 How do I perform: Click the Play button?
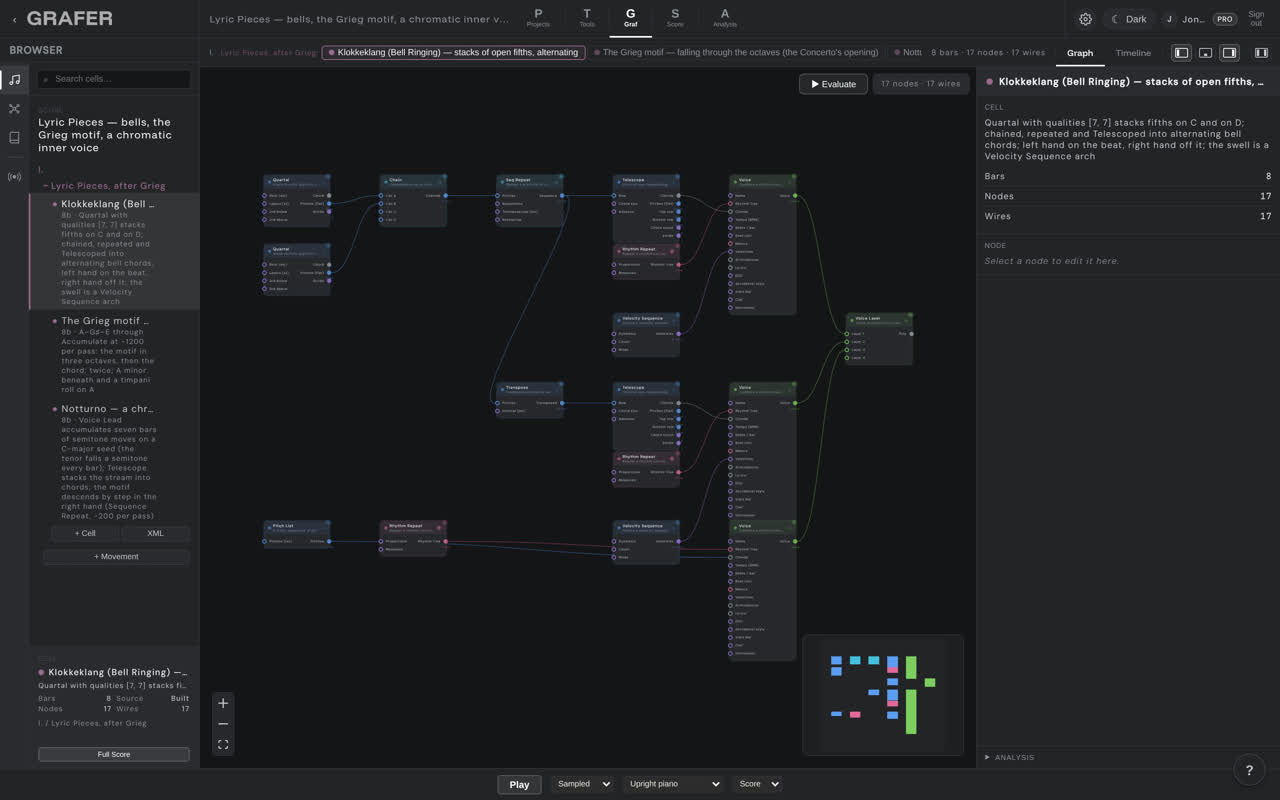point(519,784)
